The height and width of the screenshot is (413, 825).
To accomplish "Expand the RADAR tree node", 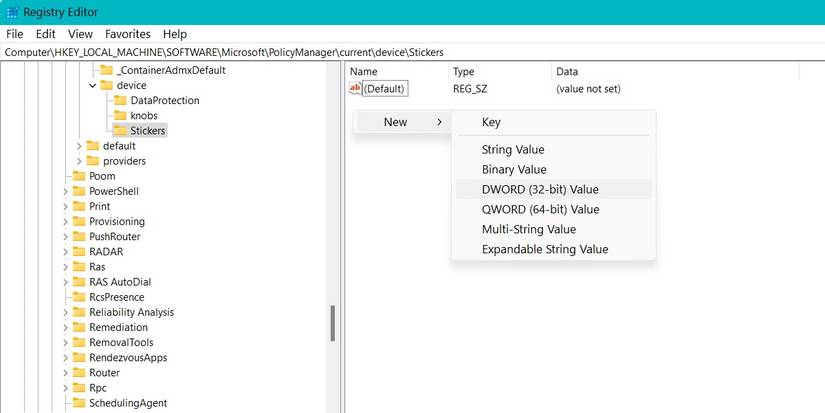I will pos(65,252).
